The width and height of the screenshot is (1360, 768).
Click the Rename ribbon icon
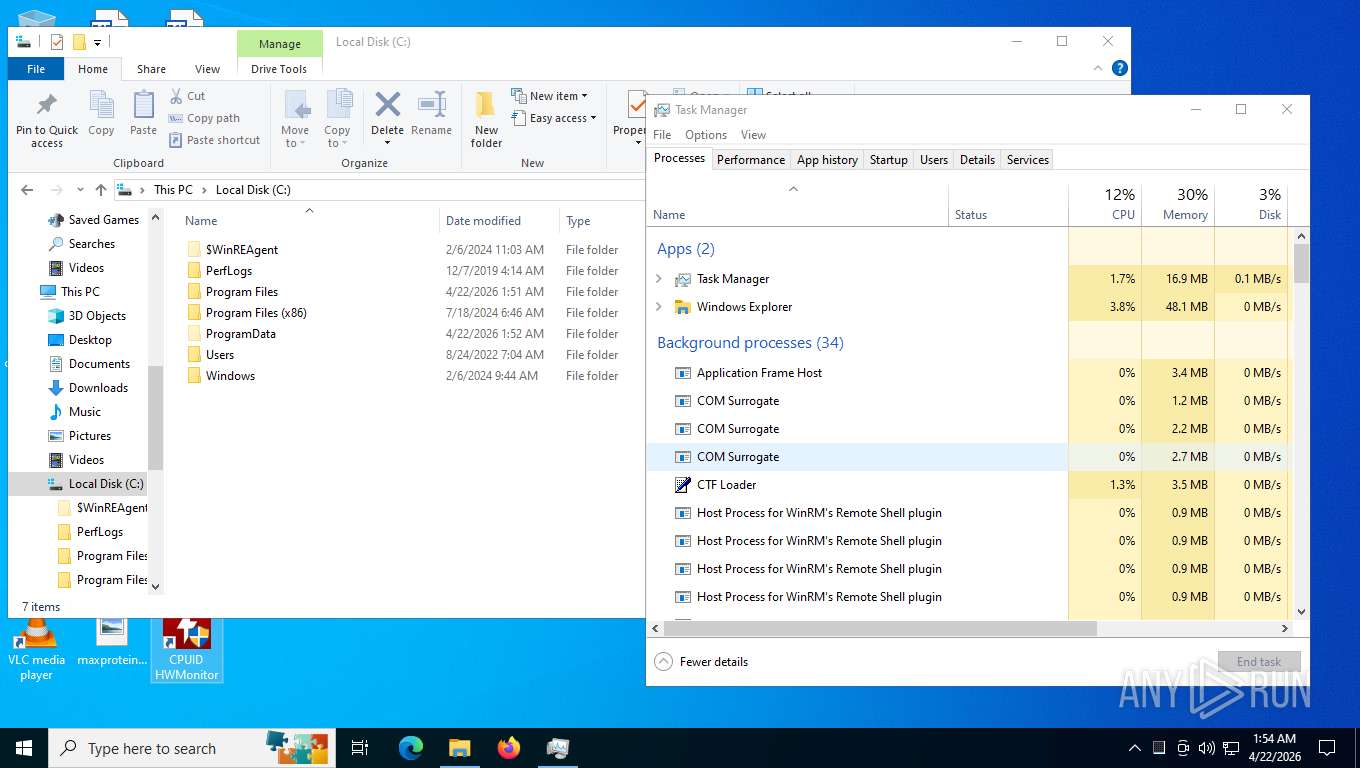click(x=431, y=104)
